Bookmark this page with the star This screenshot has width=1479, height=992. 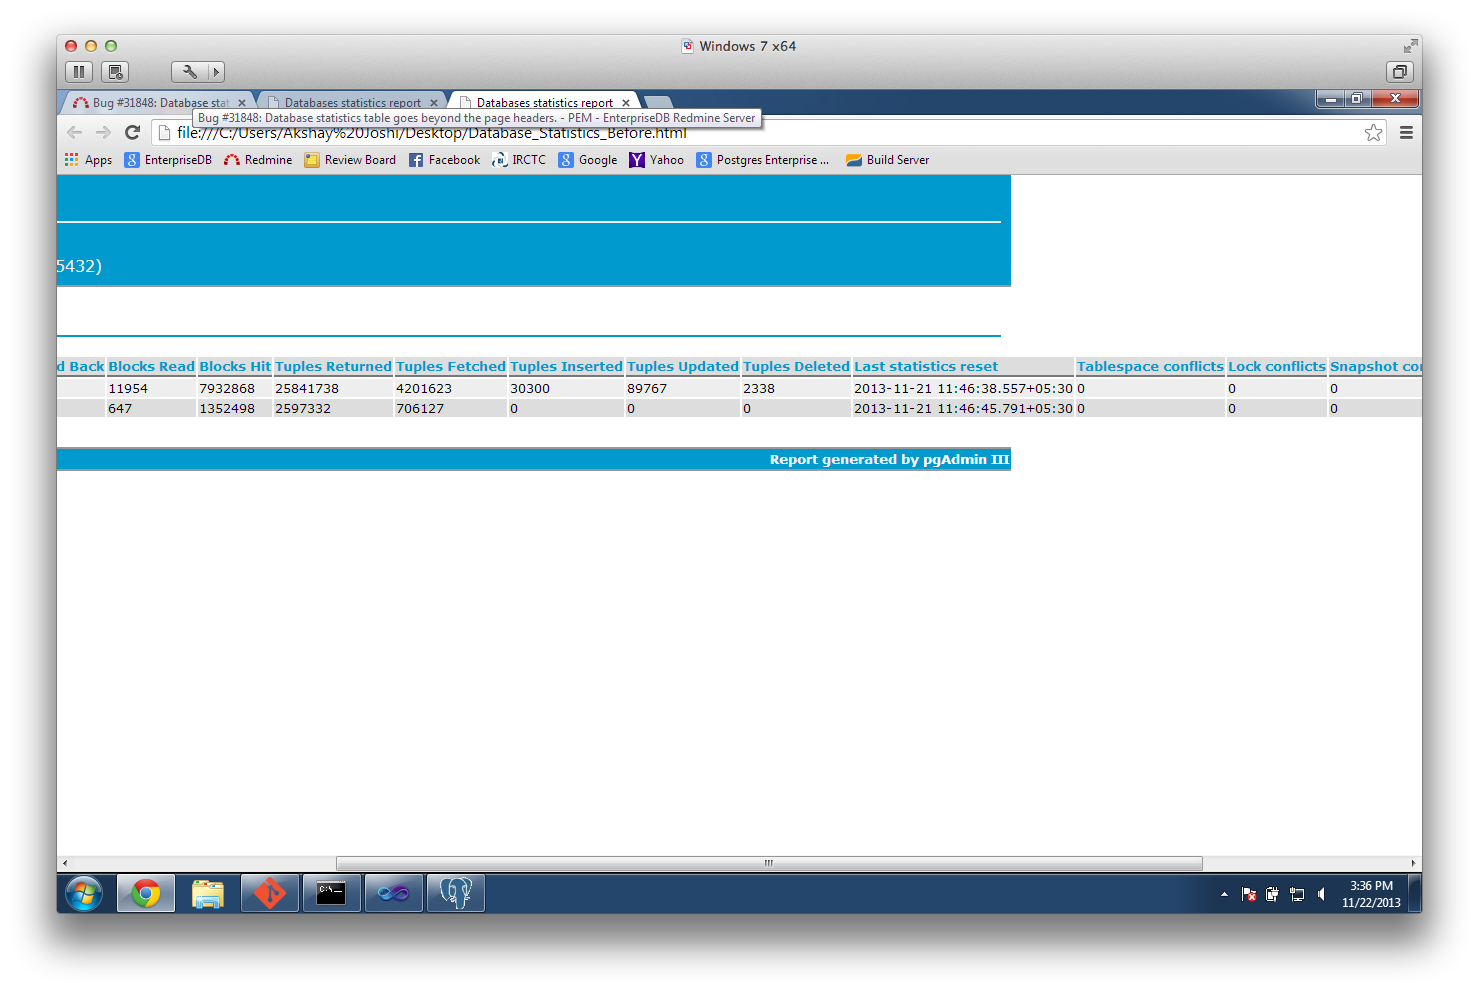pos(1373,133)
